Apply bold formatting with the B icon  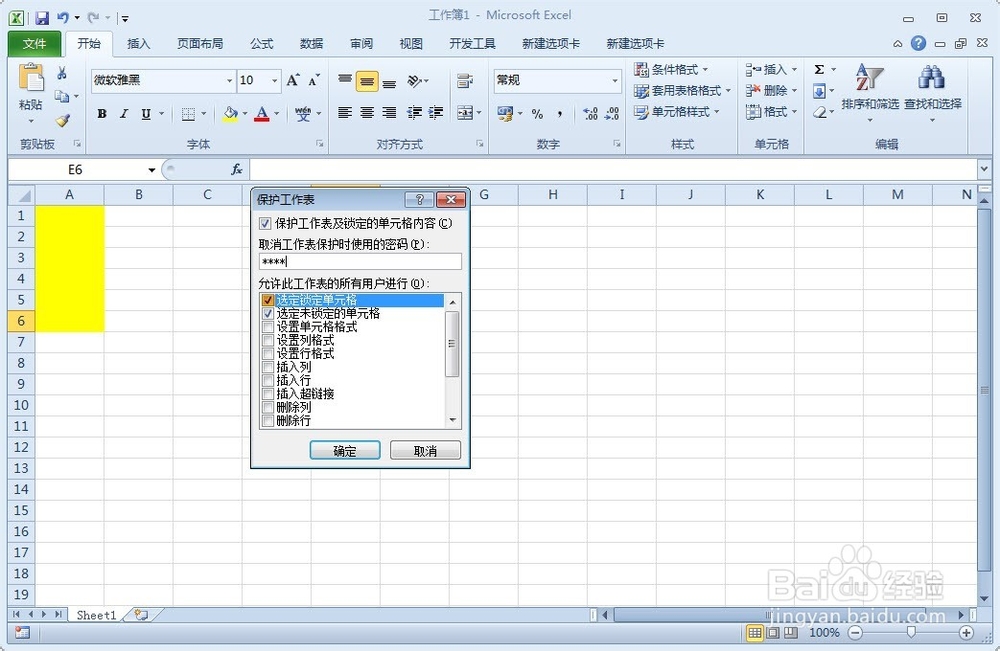[x=101, y=114]
